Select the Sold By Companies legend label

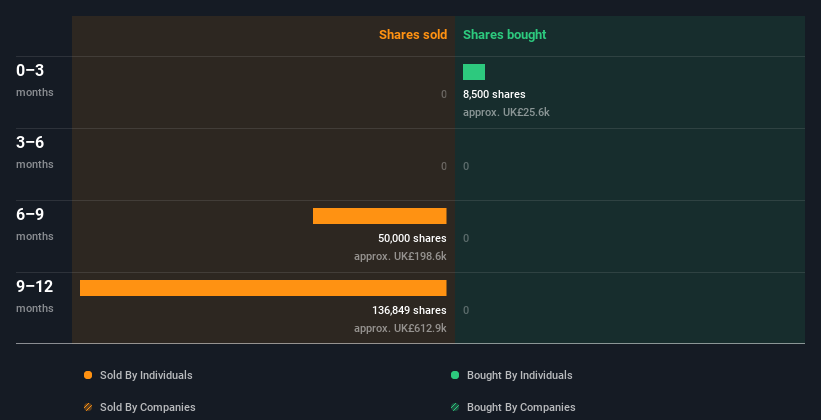pyautogui.click(x=148, y=407)
